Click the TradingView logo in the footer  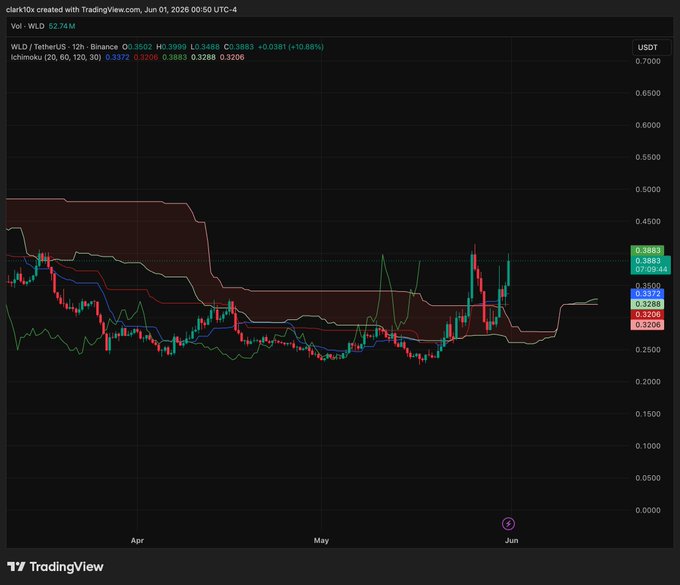point(56,567)
